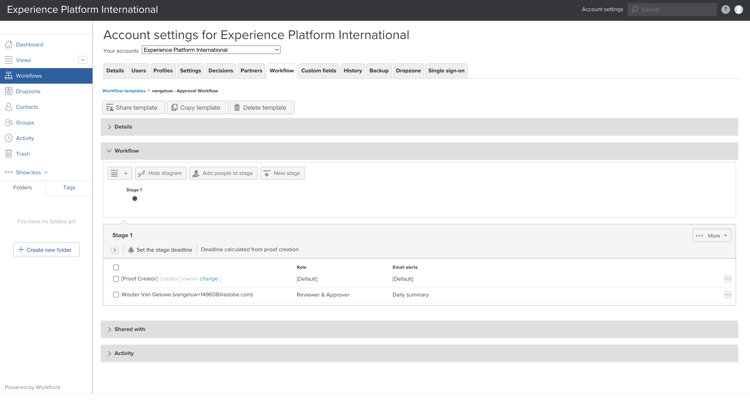The height and width of the screenshot is (414, 750).
Task: Select the Wouter Van Geluwe checkbox
Action: (x=116, y=295)
